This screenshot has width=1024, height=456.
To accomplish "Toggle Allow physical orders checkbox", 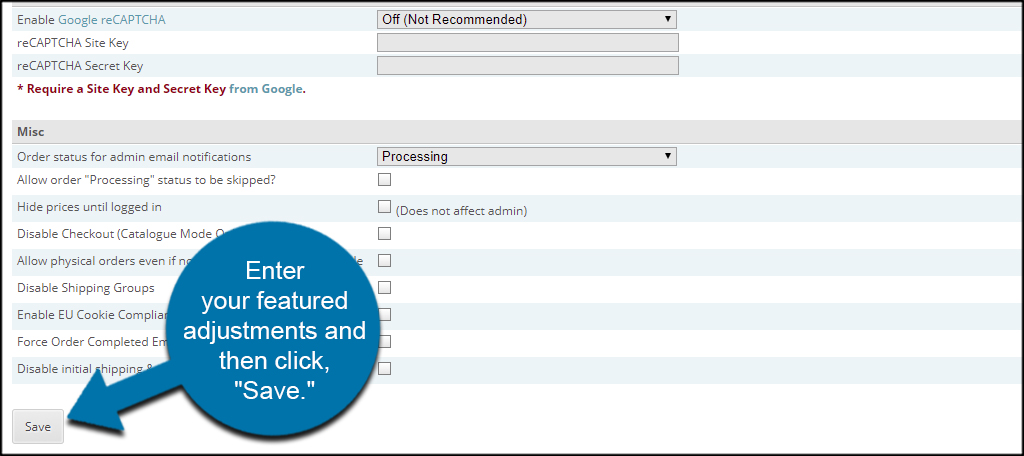I will click(x=385, y=261).
